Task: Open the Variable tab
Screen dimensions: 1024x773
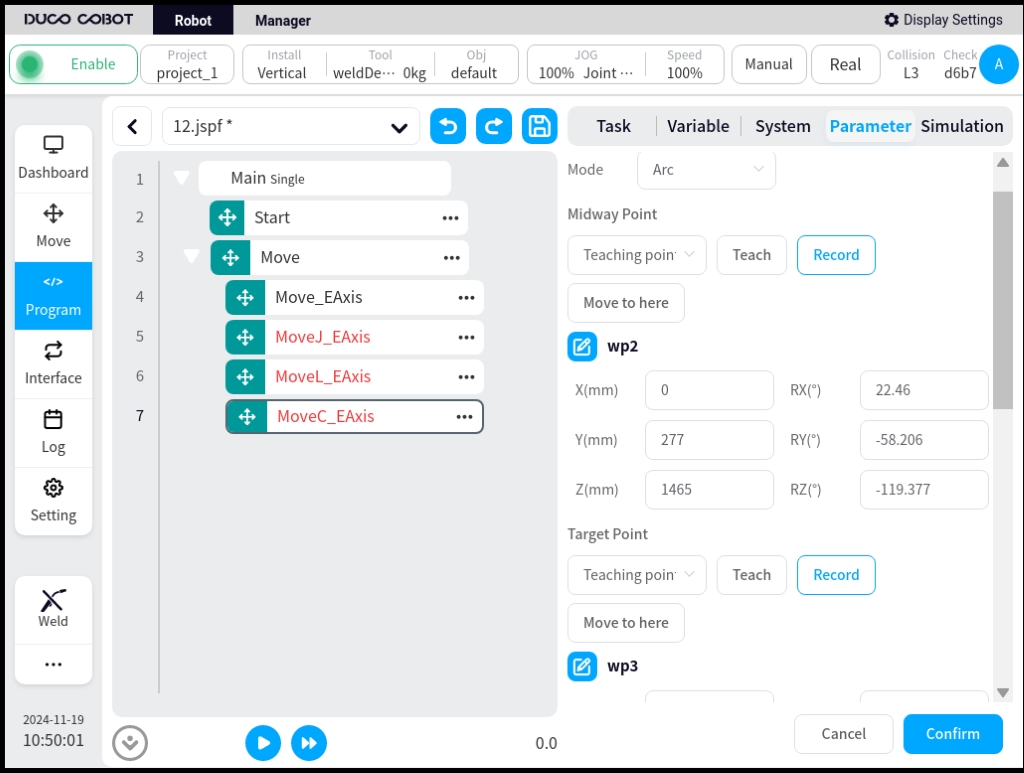Action: click(698, 126)
